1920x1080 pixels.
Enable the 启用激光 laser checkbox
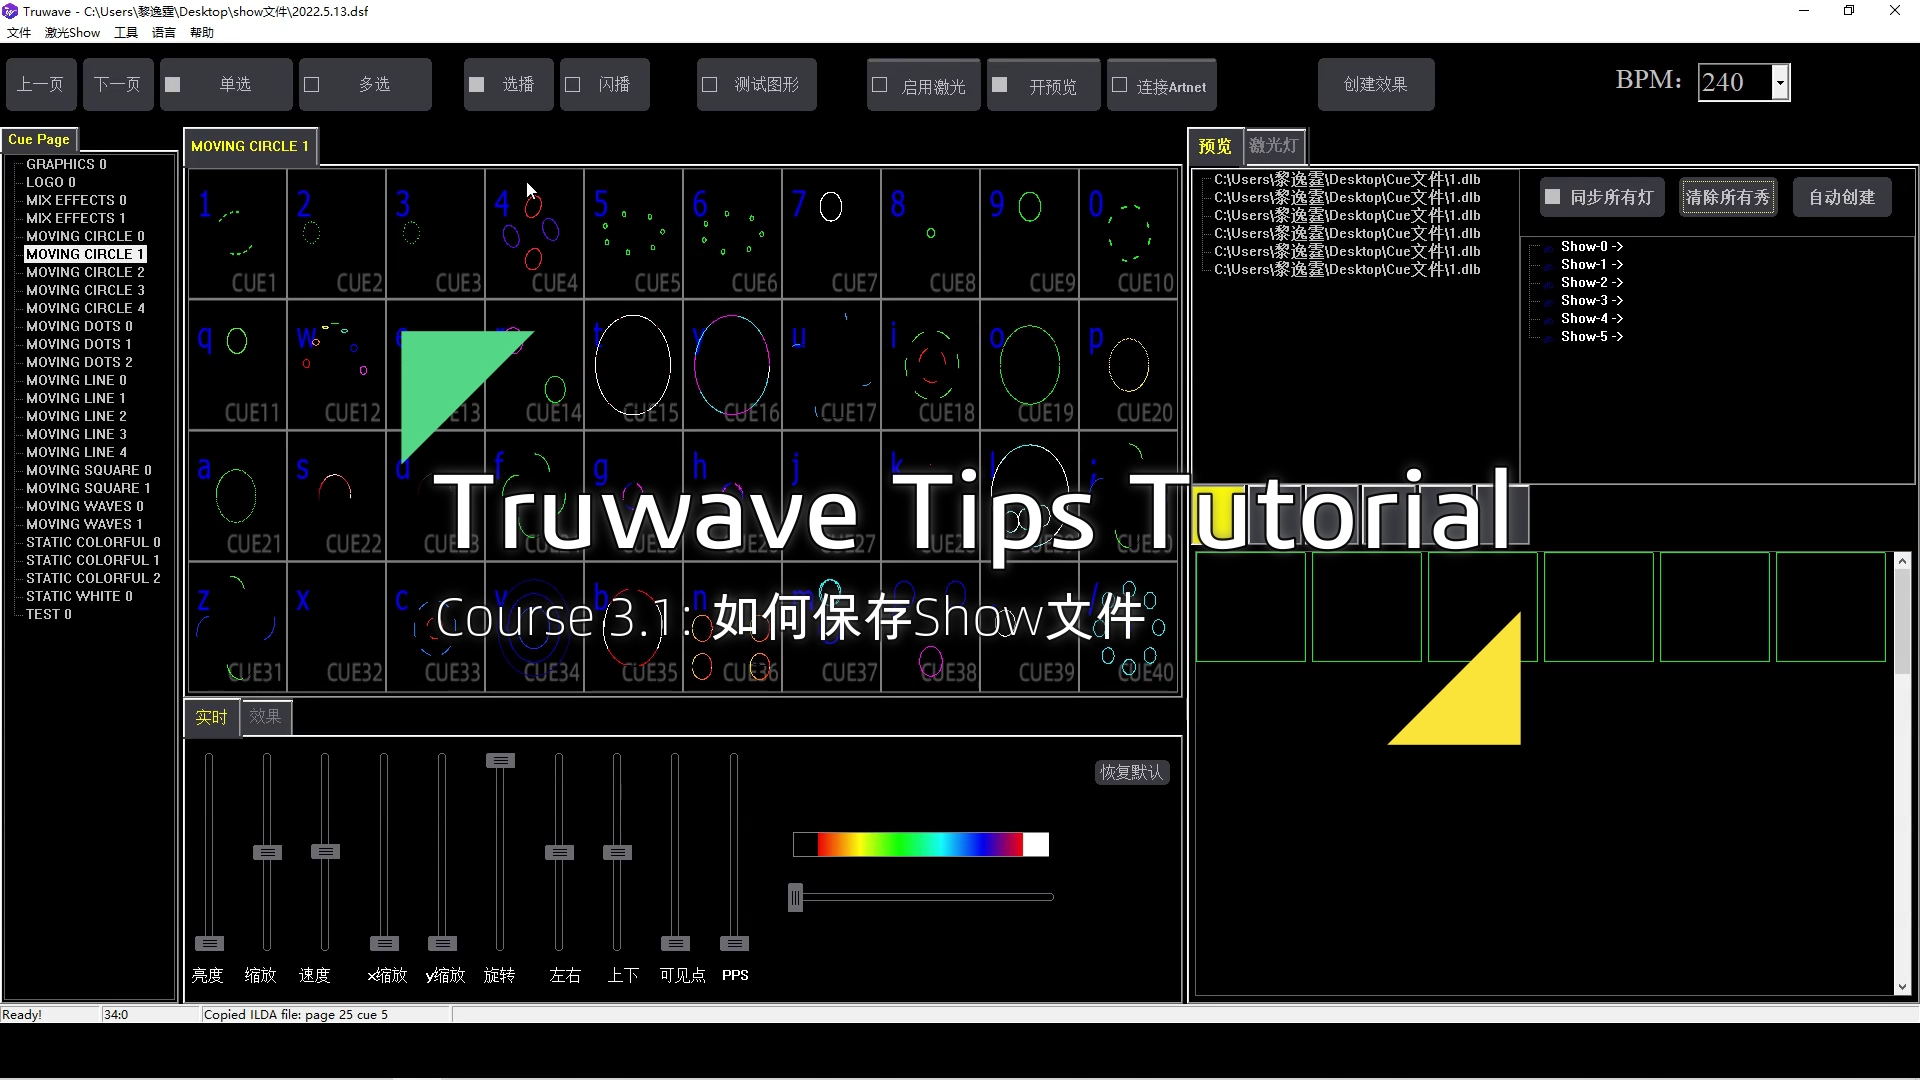(x=880, y=86)
